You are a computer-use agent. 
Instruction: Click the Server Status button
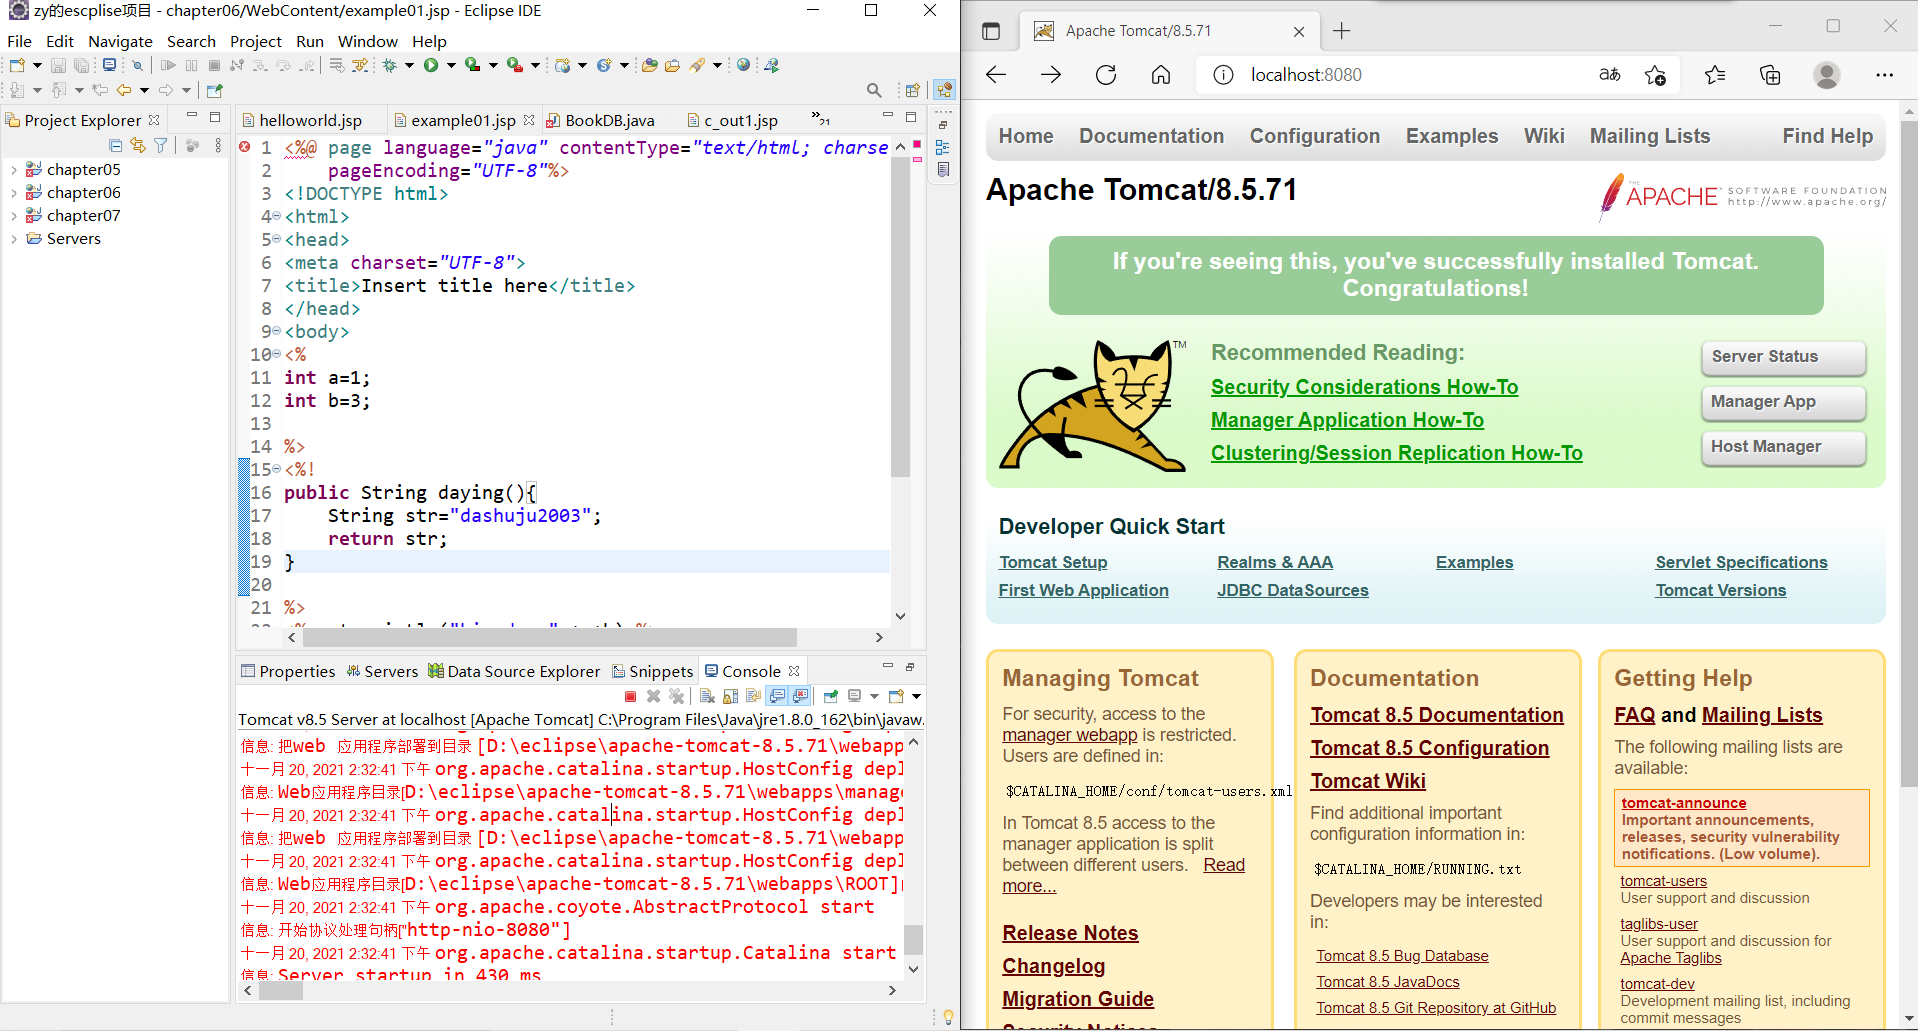coord(1783,357)
